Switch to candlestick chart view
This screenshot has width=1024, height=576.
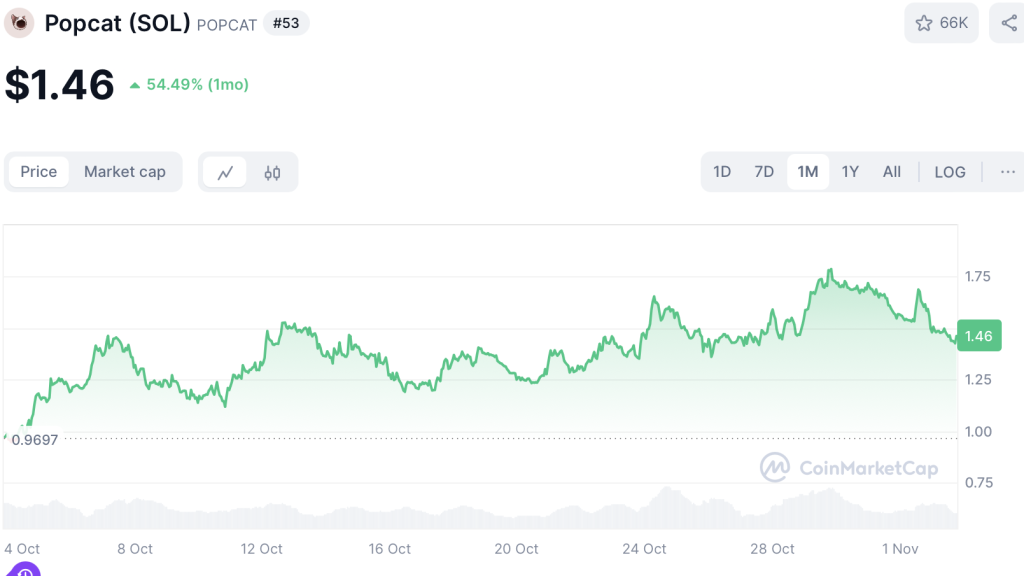(x=272, y=172)
